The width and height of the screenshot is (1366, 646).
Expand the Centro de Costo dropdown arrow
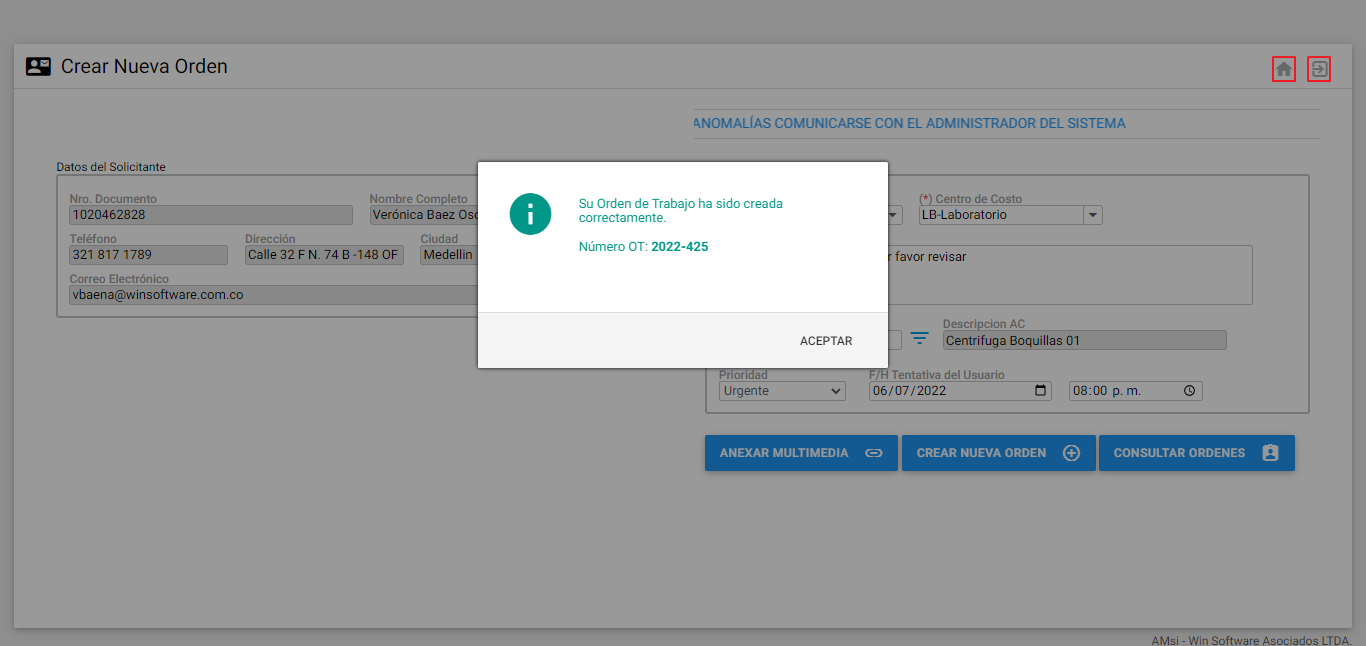(1093, 215)
